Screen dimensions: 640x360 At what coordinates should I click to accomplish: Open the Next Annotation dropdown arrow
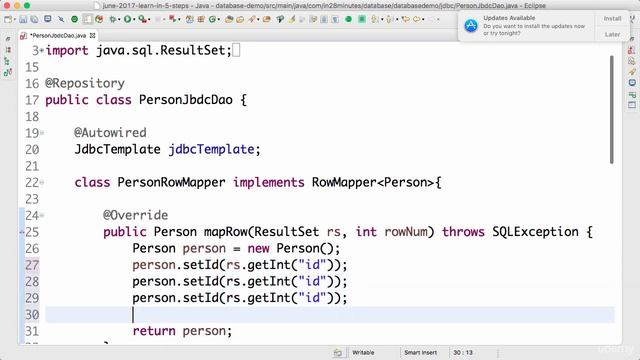click(382, 20)
